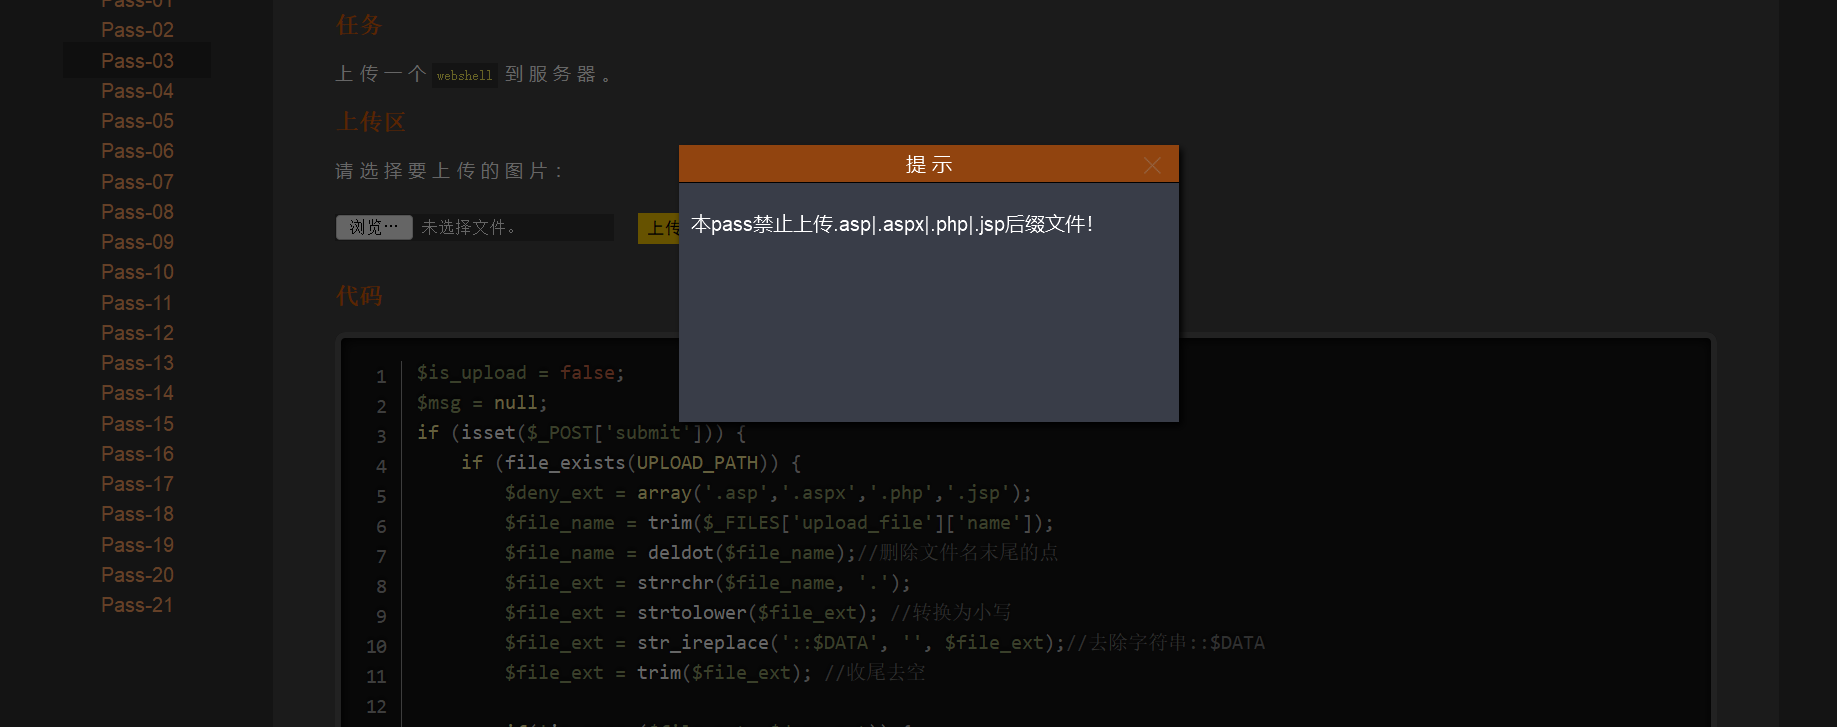
Task: Click code line '$is_upload = false;'
Action: pos(521,373)
